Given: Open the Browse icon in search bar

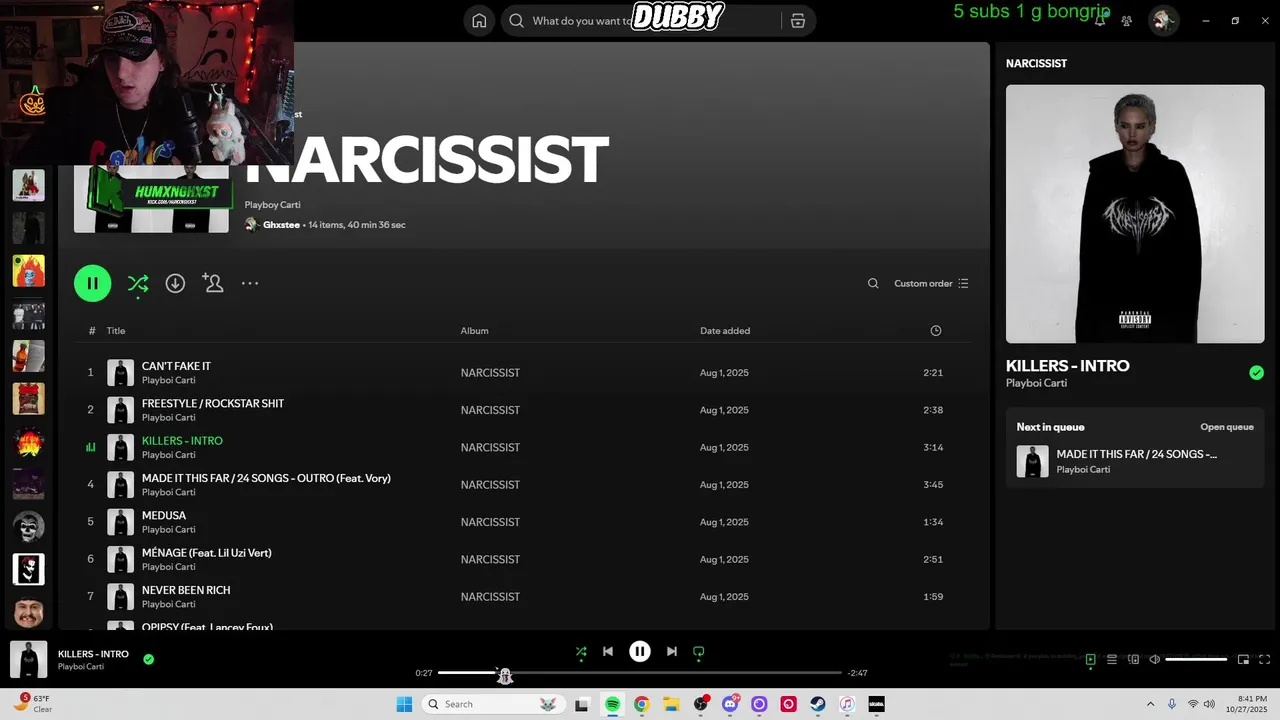Looking at the screenshot, I should point(798,20).
